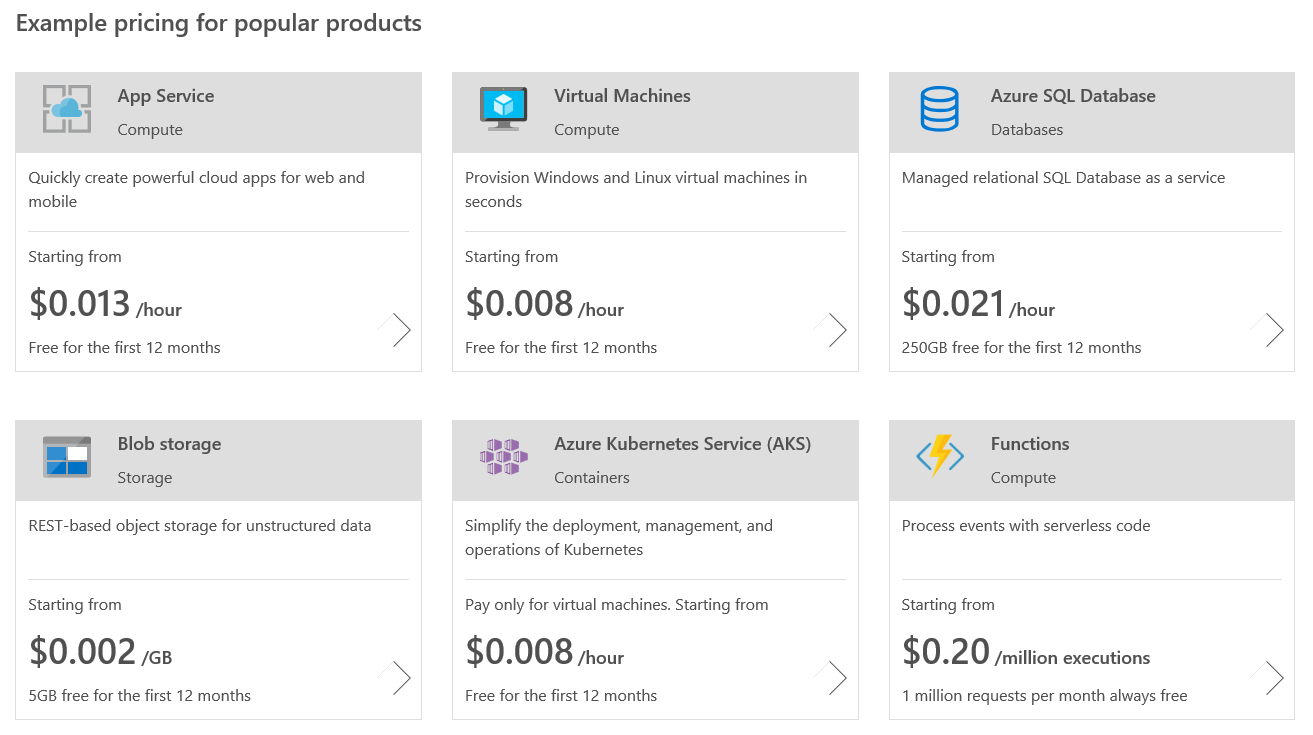Open the Virtual Machines title link
The height and width of the screenshot is (735, 1313).
(x=622, y=96)
